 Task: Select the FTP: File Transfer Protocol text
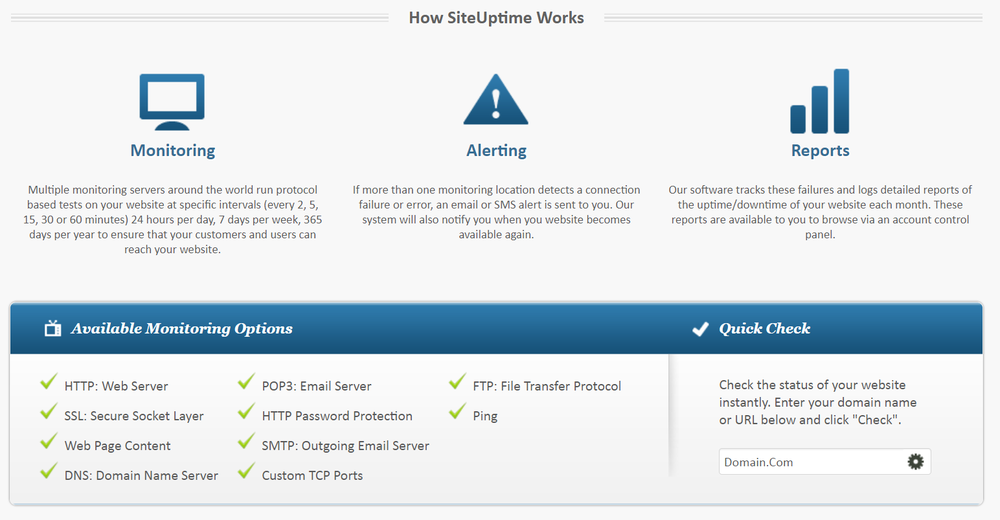point(547,386)
